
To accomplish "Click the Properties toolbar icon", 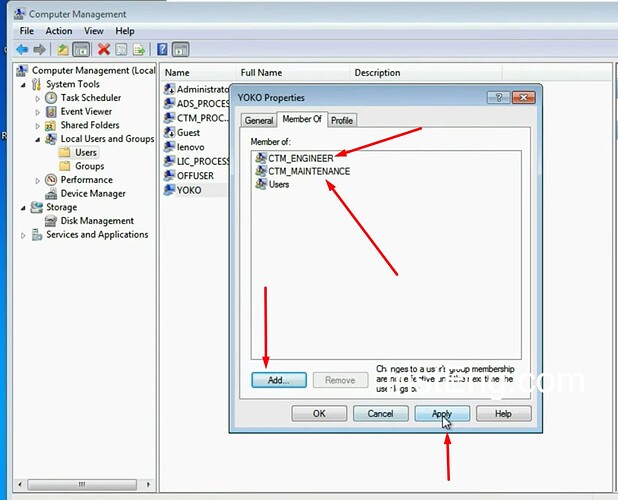I will pyautogui.click(x=121, y=50).
